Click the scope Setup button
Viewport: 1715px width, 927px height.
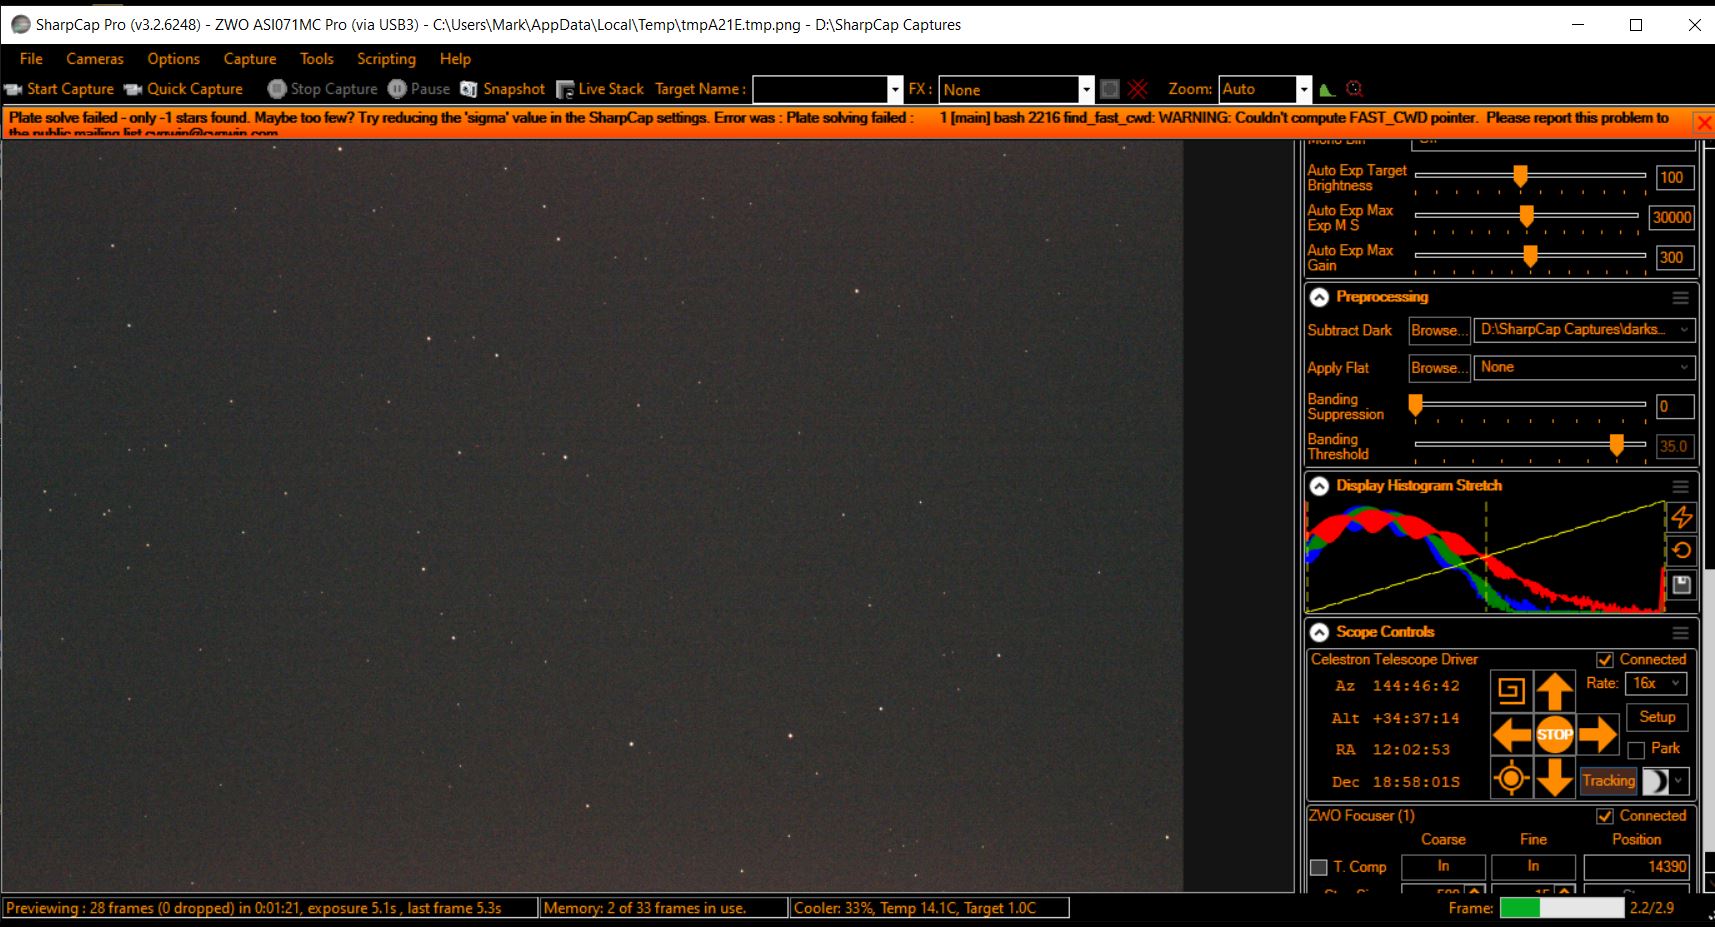[1657, 717]
